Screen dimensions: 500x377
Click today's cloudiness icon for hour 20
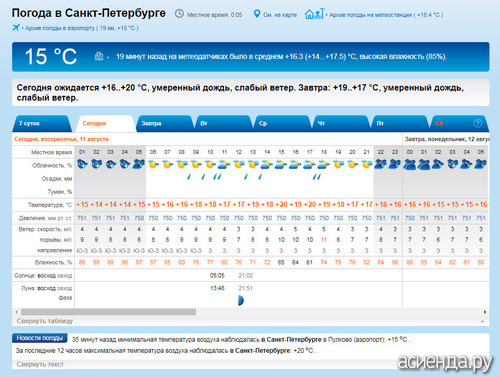click(x=353, y=164)
